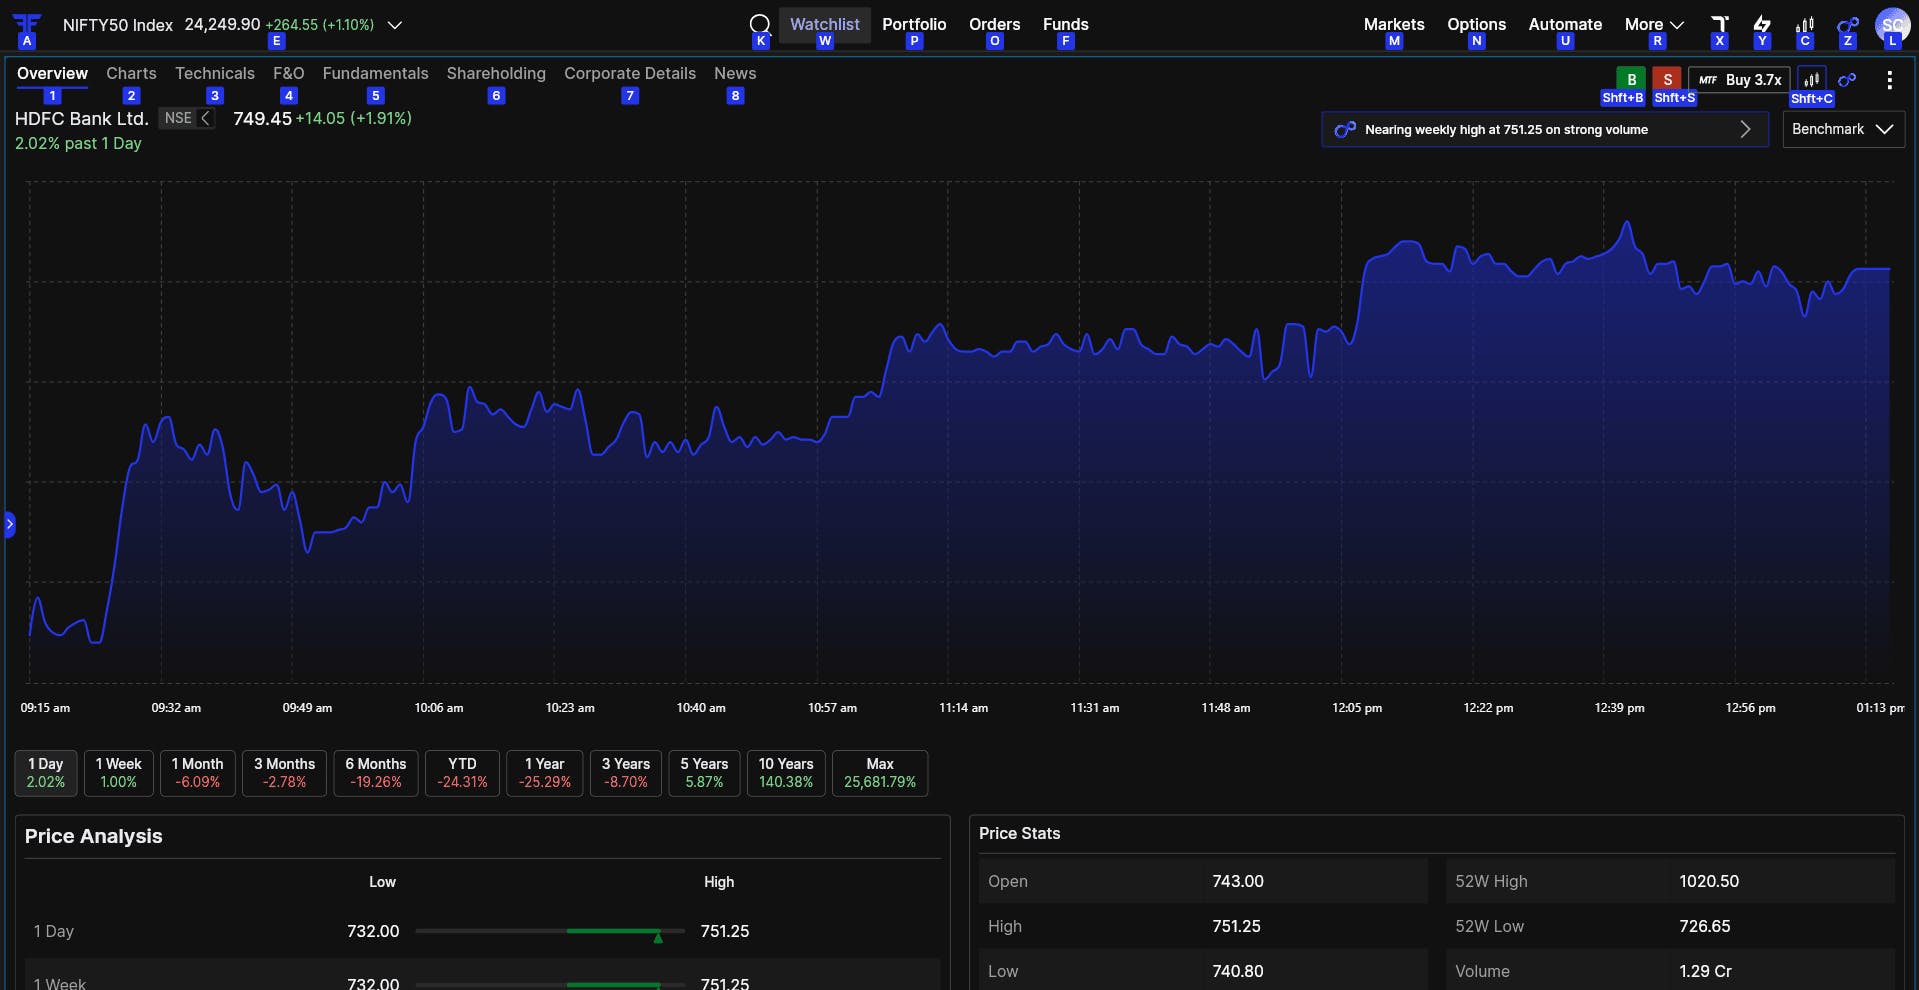Select the Max timeframe option
The image size is (1919, 990).
pos(880,773)
